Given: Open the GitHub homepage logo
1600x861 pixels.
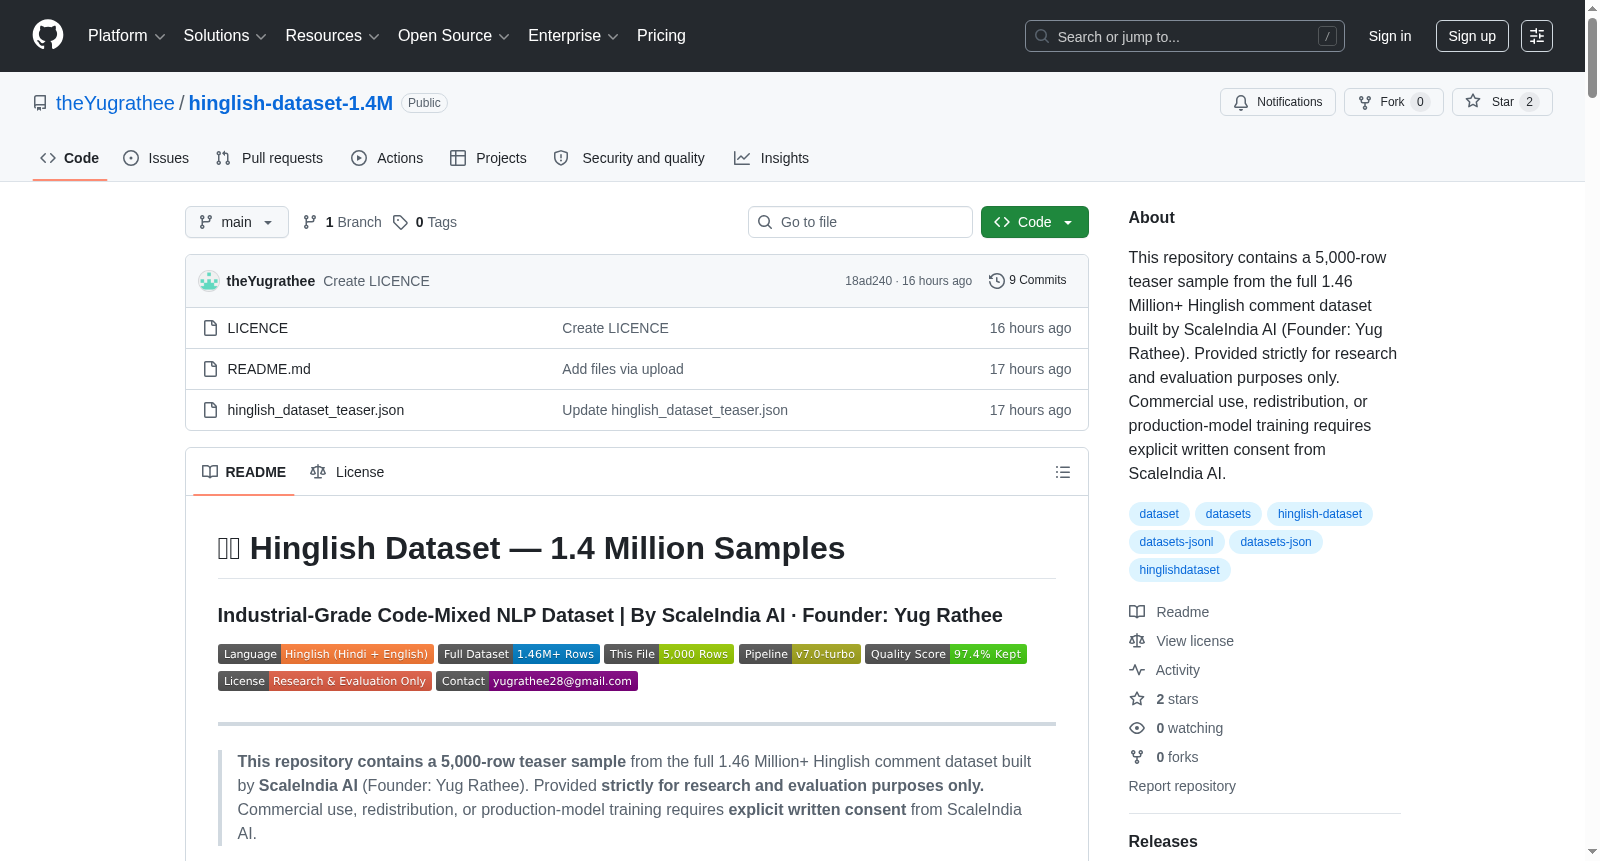Looking at the screenshot, I should tap(48, 36).
